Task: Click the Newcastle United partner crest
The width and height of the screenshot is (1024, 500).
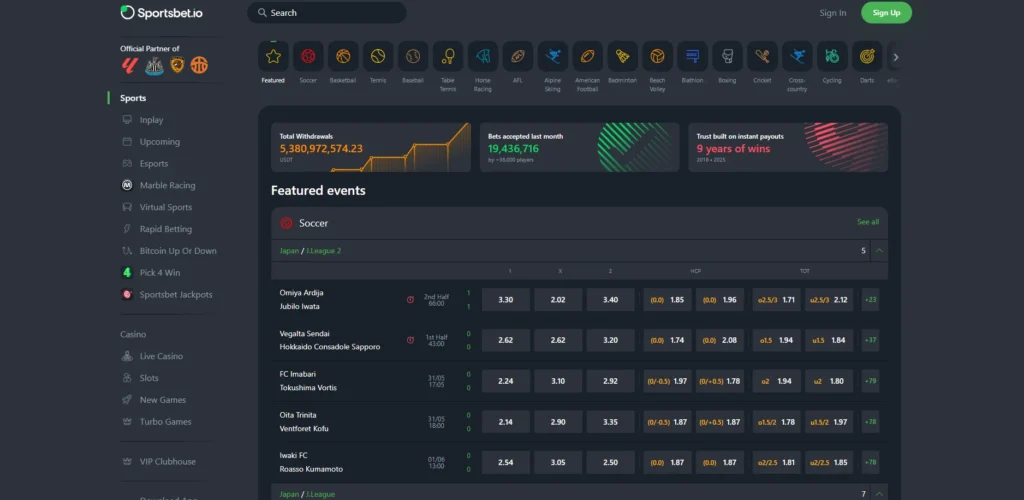Action: 154,65
